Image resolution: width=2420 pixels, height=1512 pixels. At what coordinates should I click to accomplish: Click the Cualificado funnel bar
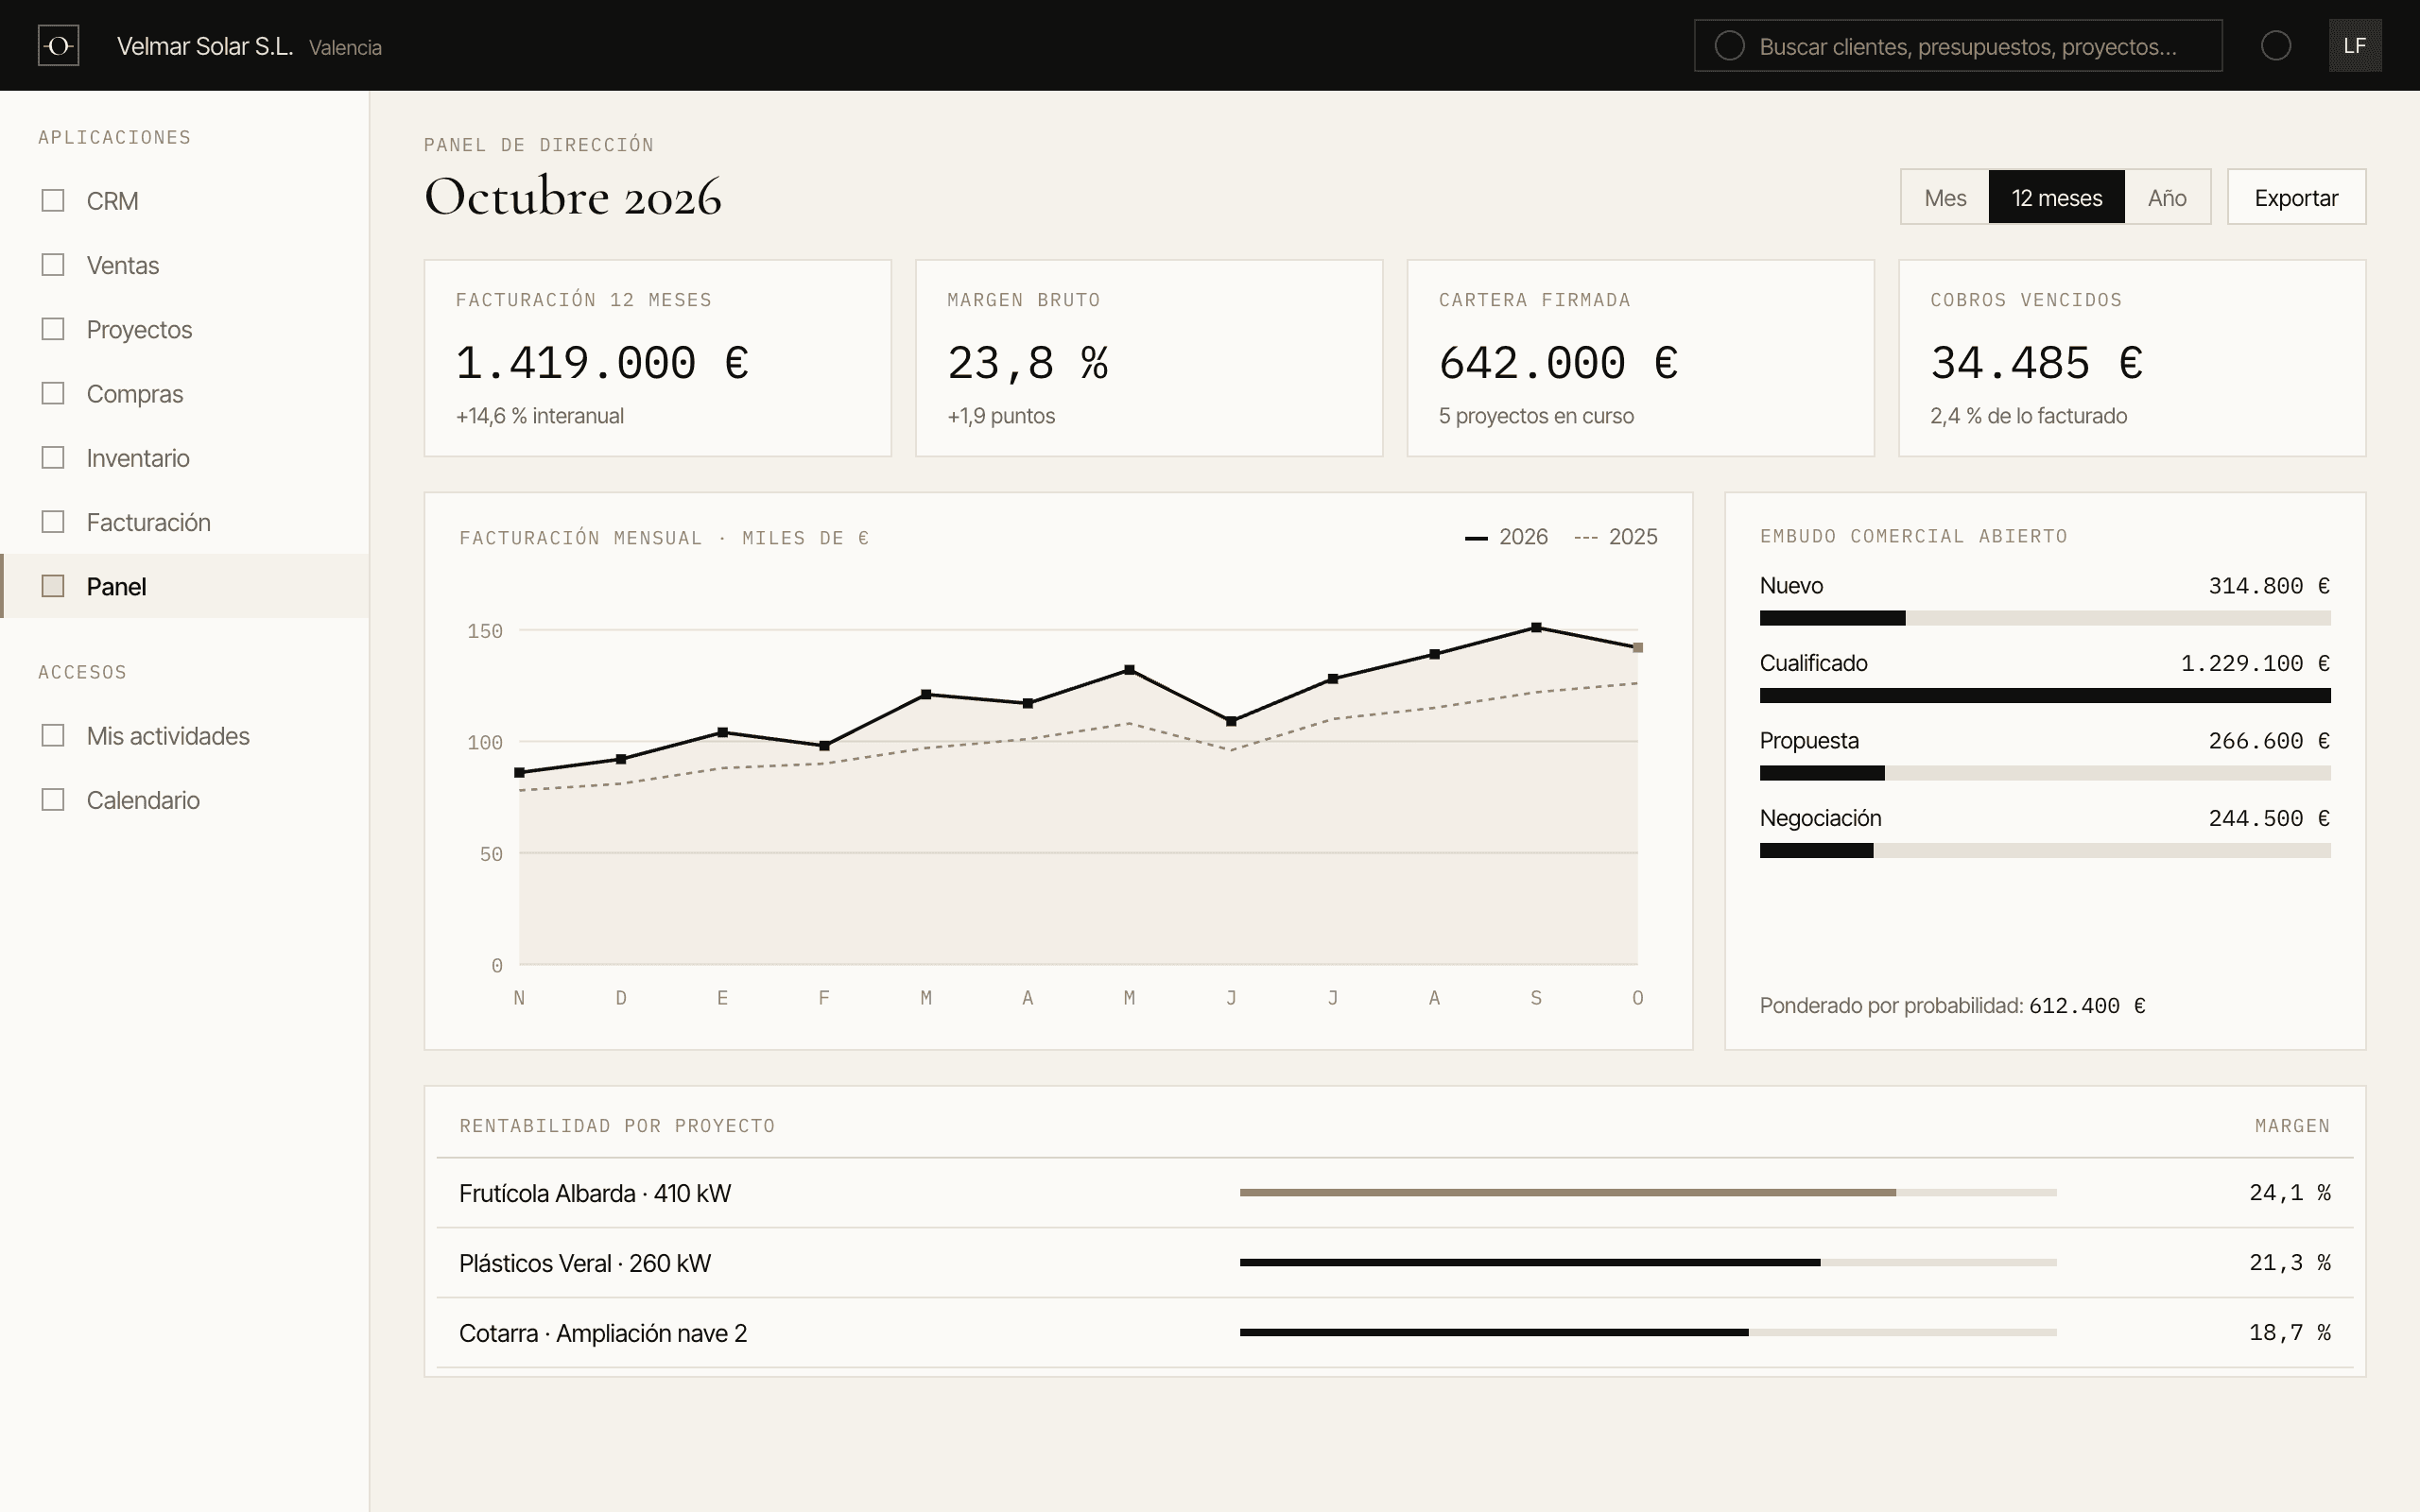(2045, 696)
